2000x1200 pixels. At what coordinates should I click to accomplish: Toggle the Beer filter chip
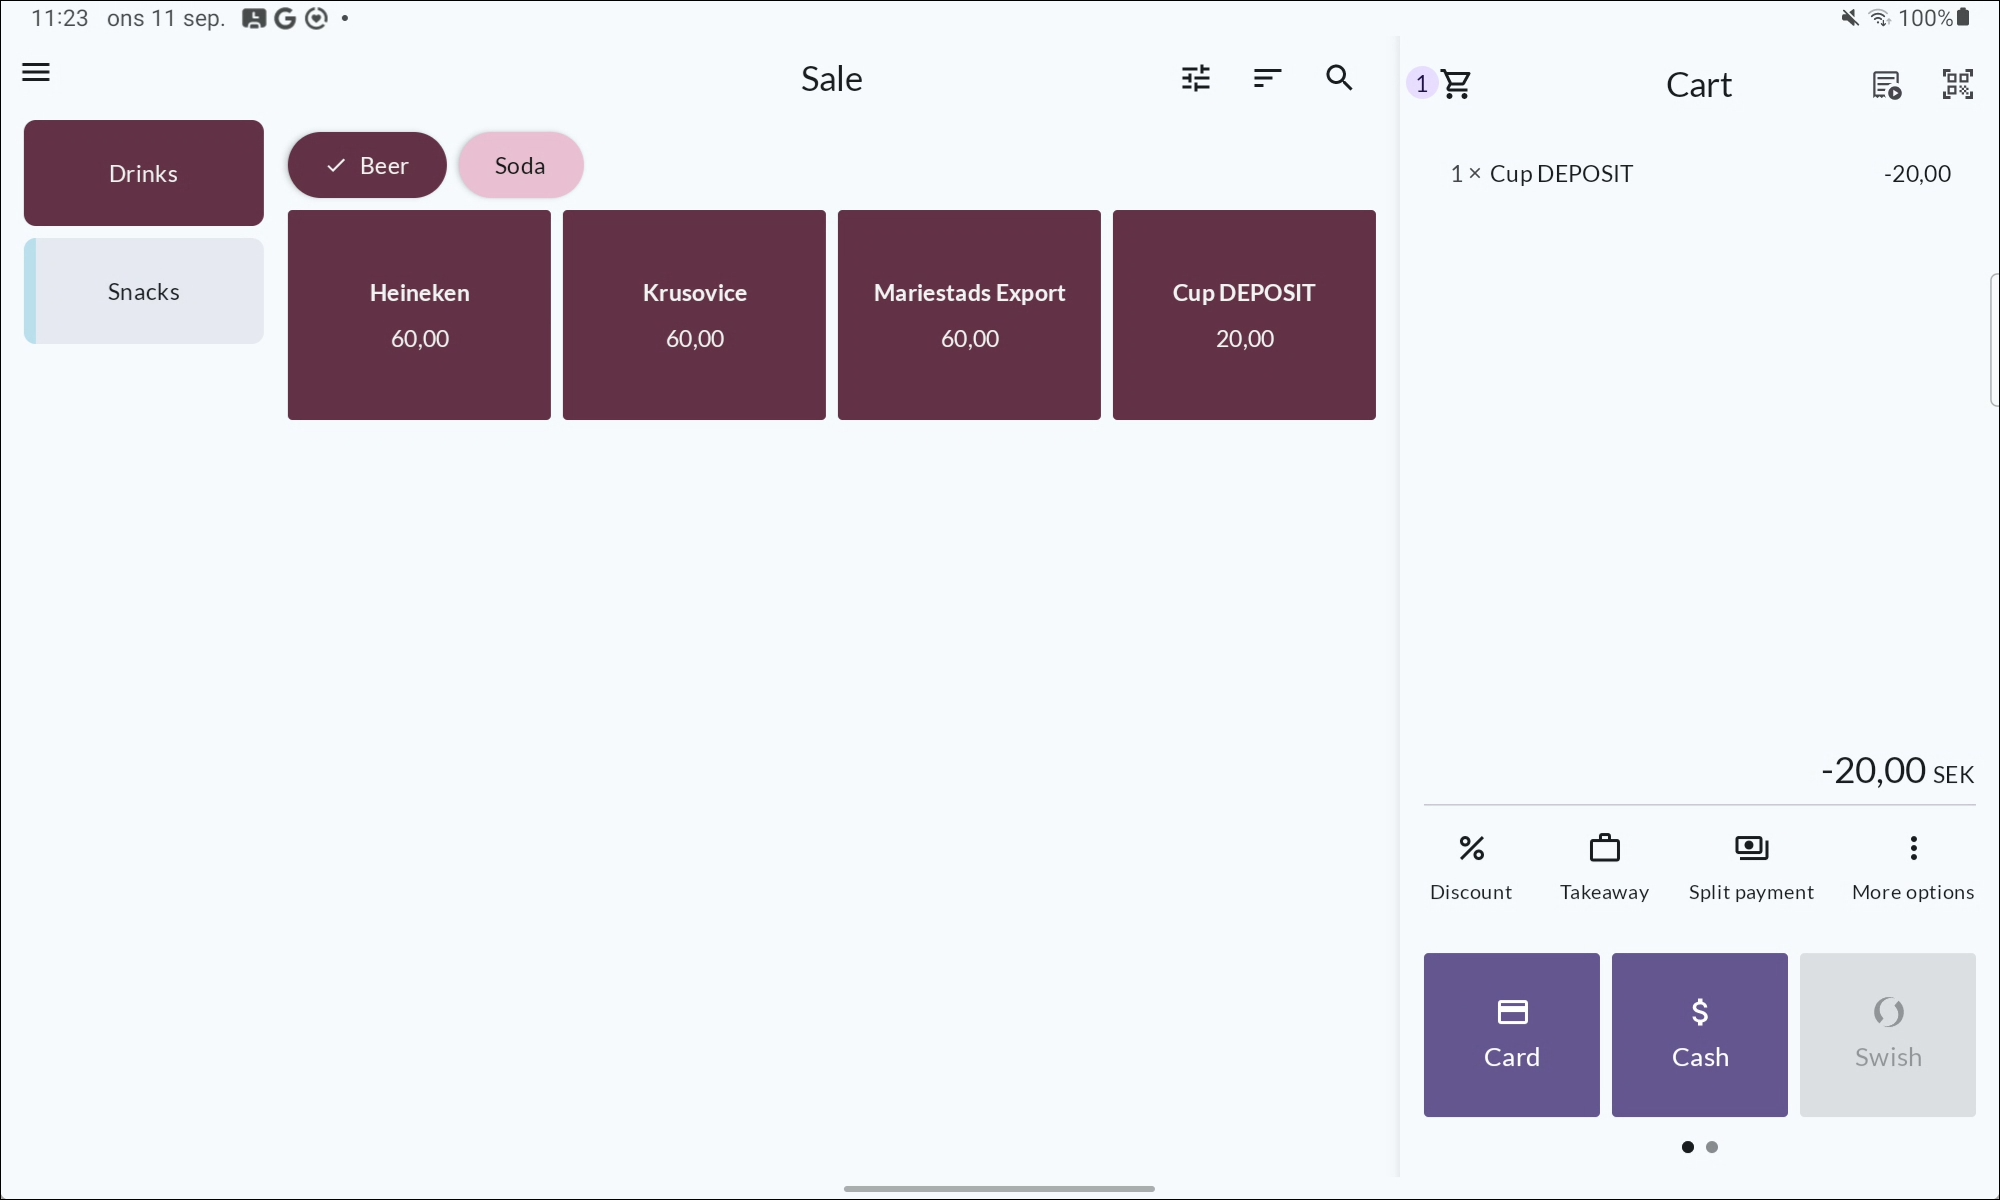click(x=367, y=165)
